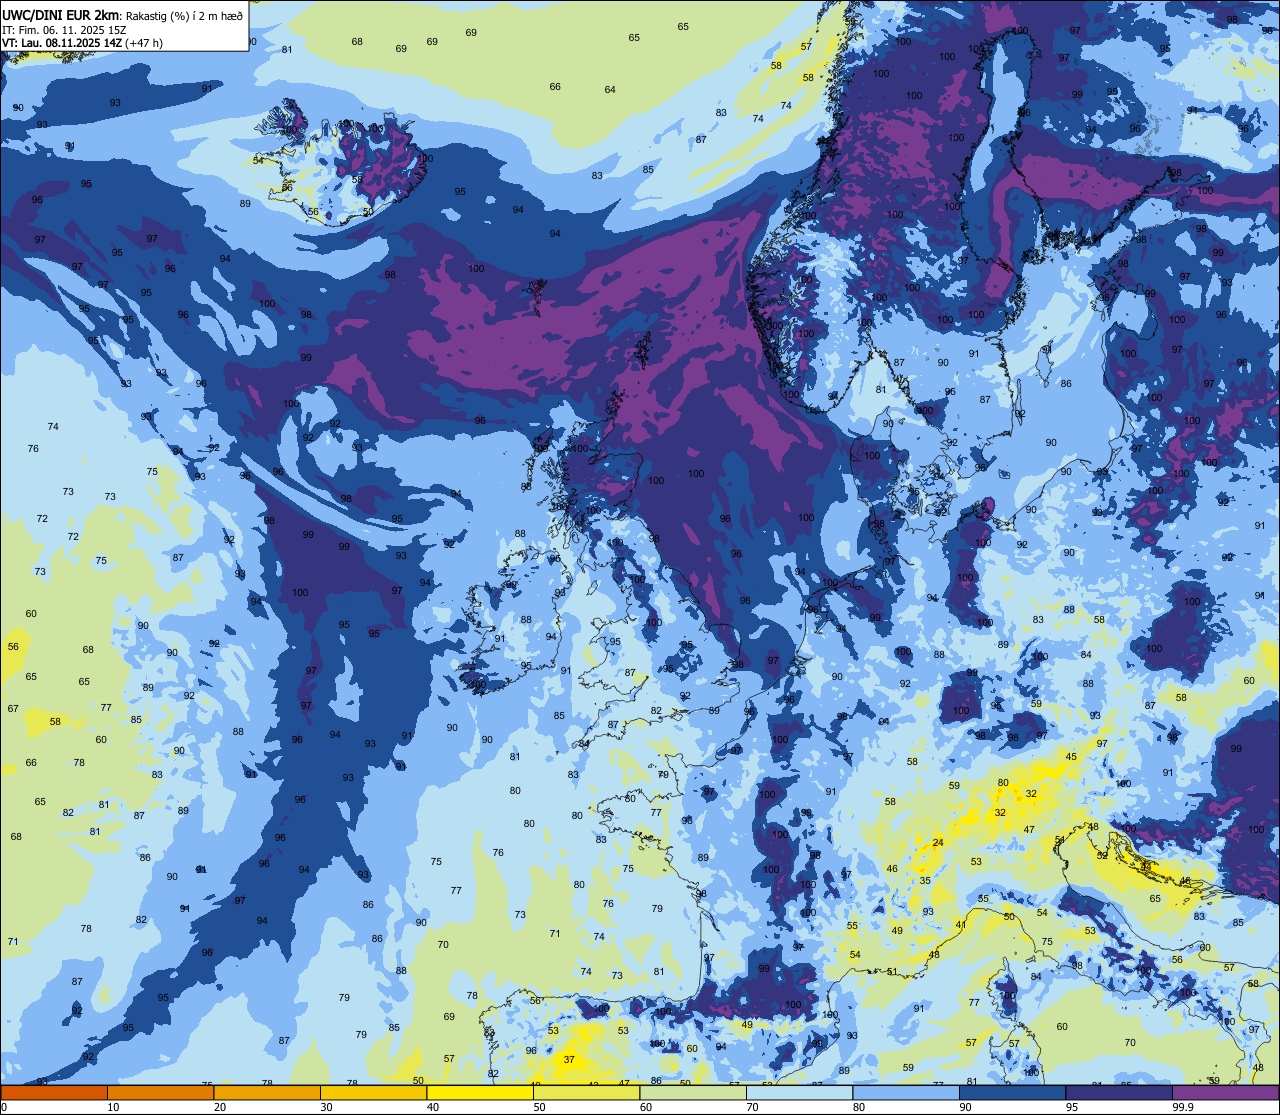Click the legend tick label 60
Image resolution: width=1280 pixels, height=1115 pixels.
pyautogui.click(x=646, y=1107)
